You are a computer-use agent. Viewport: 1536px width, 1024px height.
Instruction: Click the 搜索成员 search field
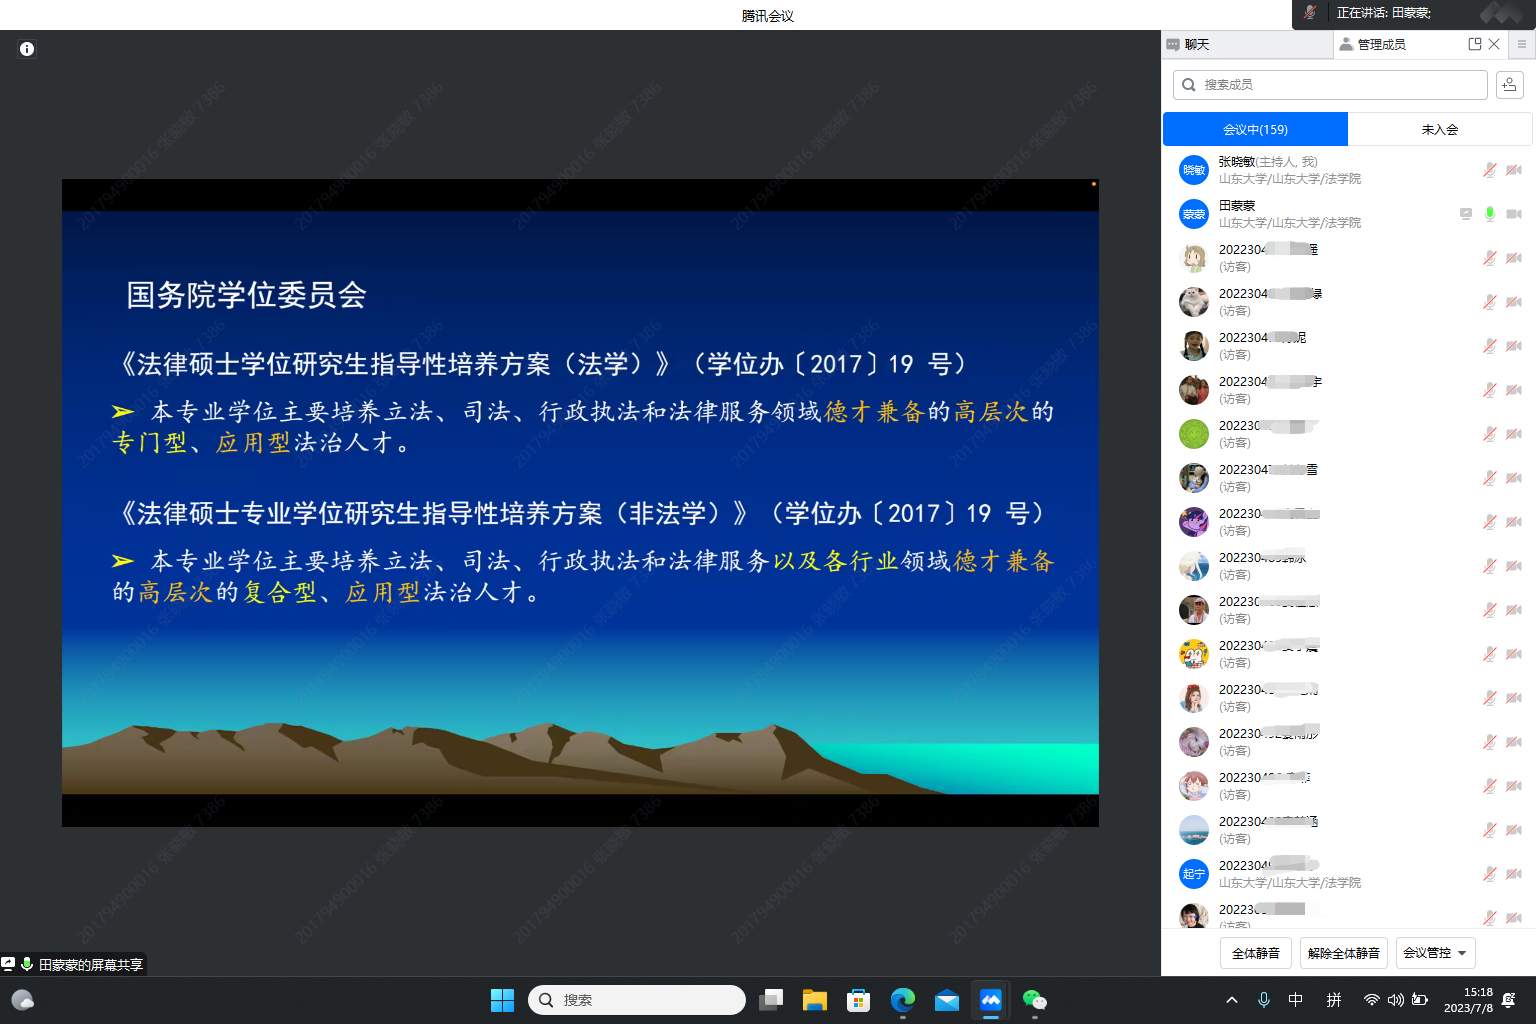pyautogui.click(x=1330, y=85)
